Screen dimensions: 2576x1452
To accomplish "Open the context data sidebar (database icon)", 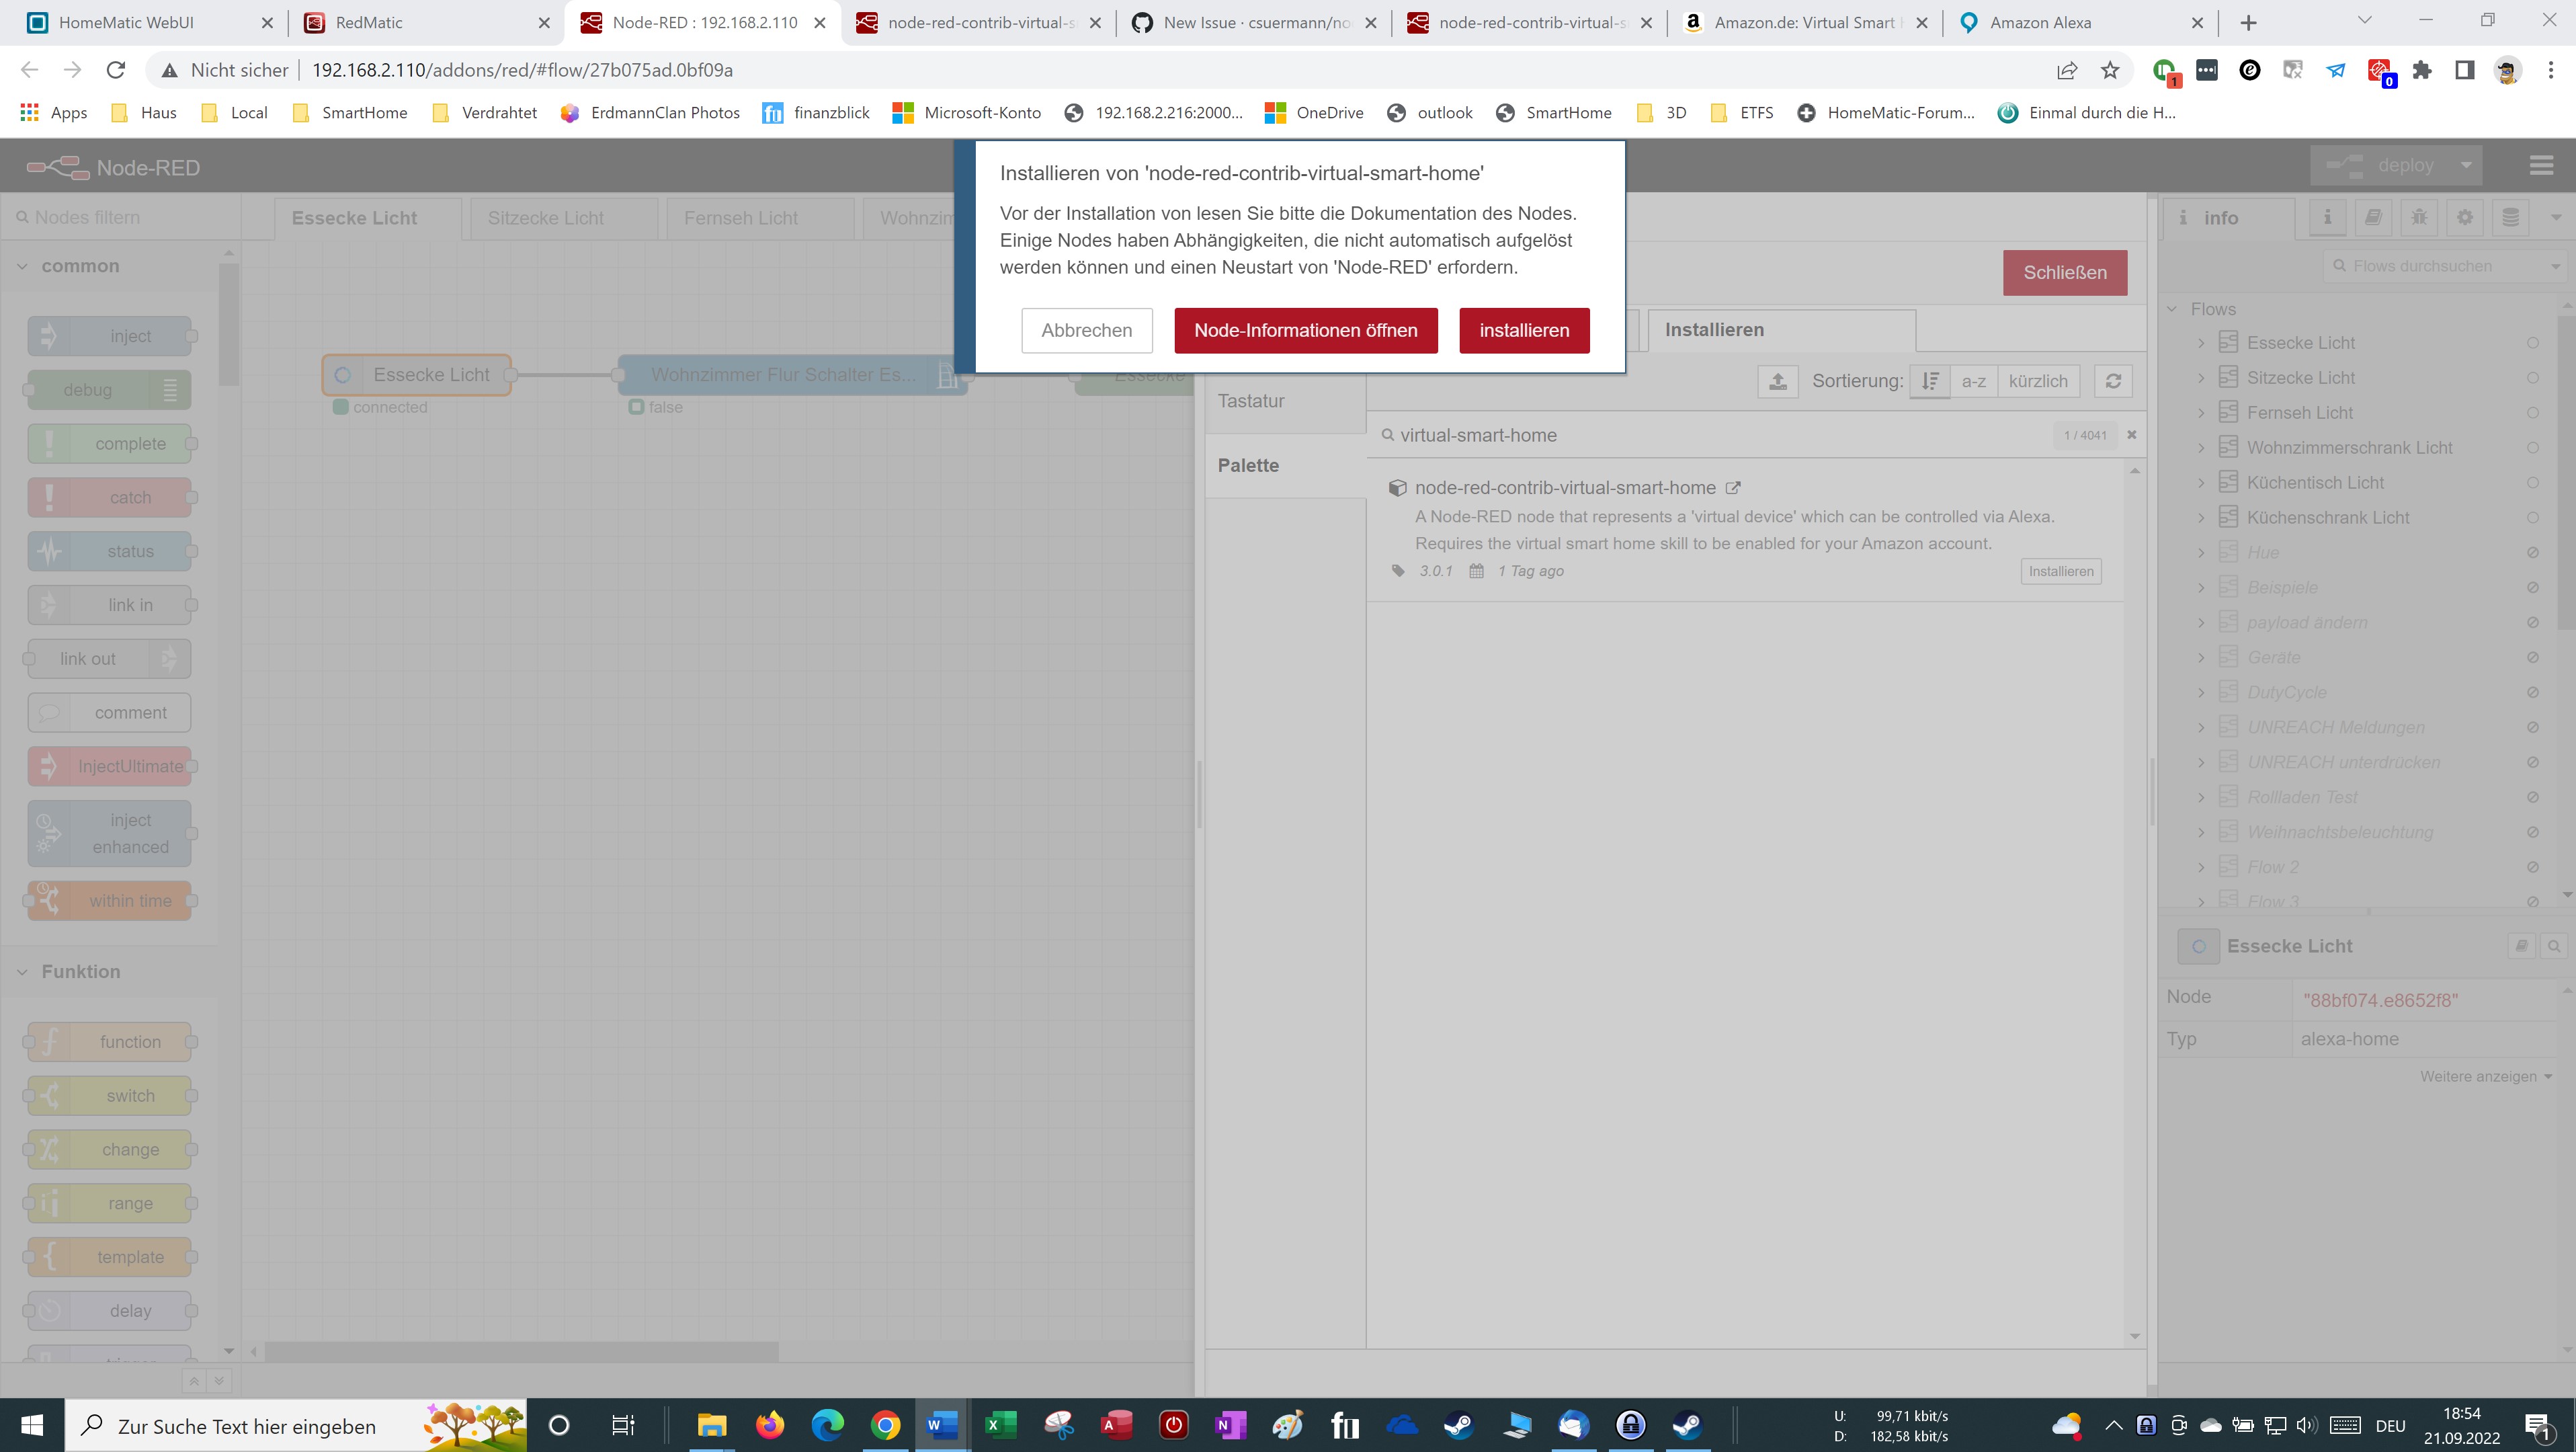I will pyautogui.click(x=2510, y=217).
